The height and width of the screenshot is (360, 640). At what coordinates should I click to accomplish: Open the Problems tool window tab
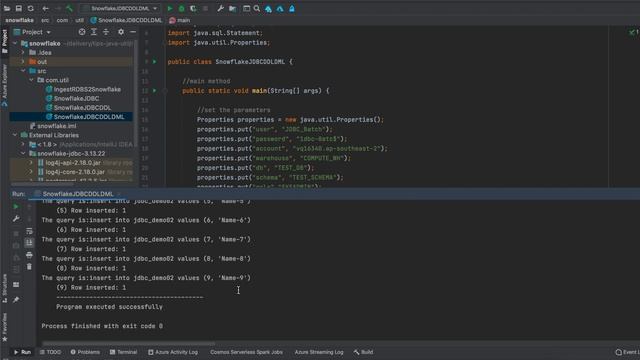(x=85, y=352)
